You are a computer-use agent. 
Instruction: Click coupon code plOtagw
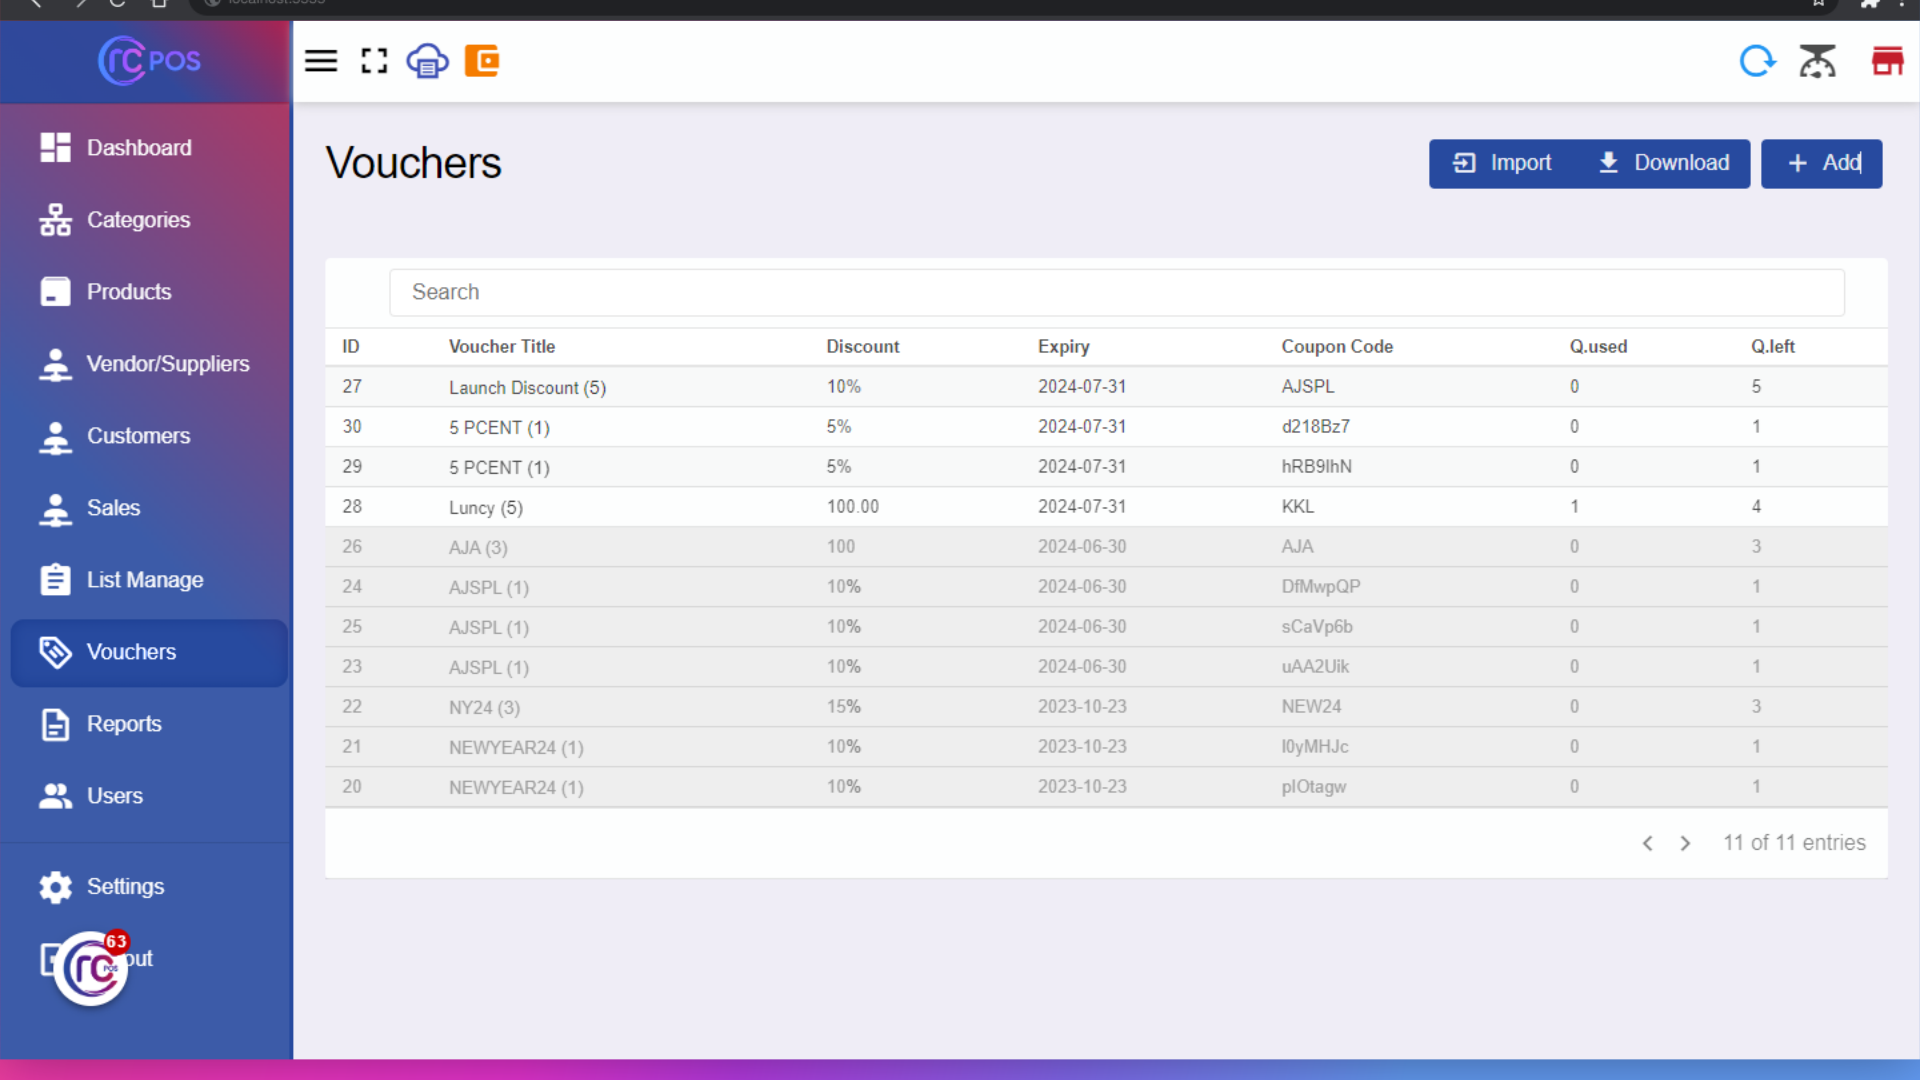click(x=1314, y=787)
